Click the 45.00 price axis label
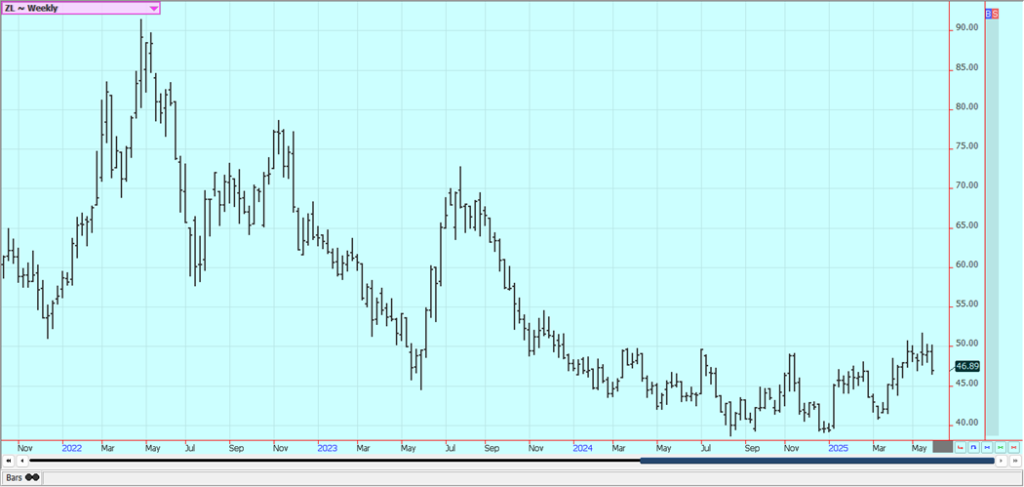Screen dimensions: 1024x487 (x=967, y=383)
